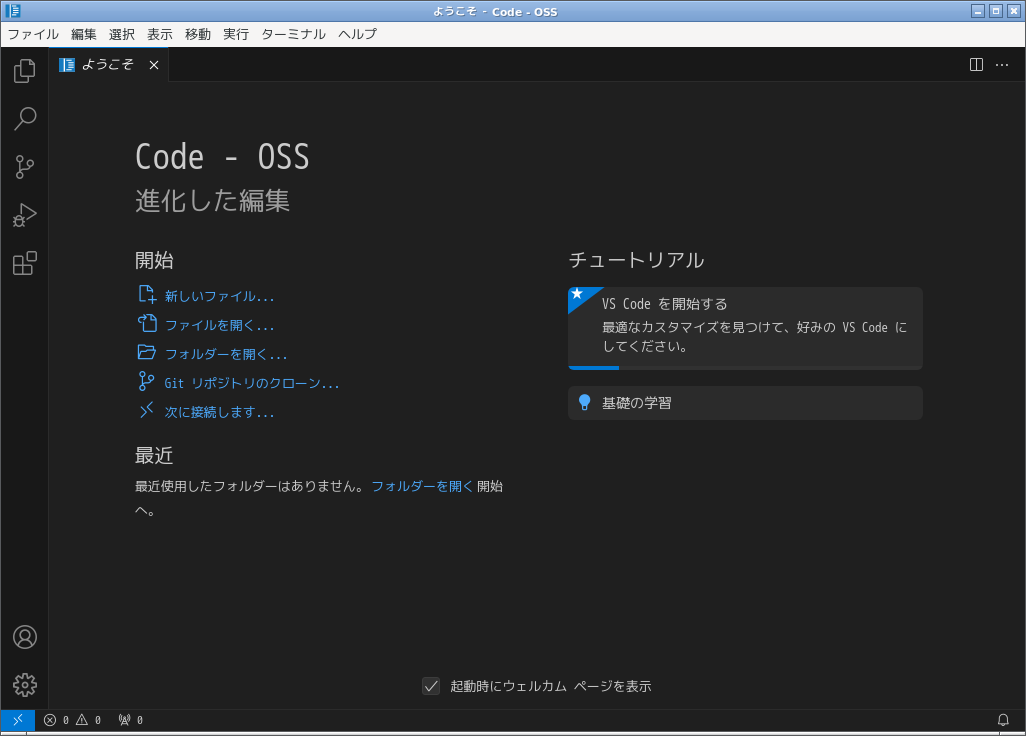The width and height of the screenshot is (1026, 736).
Task: Open the VS Code を開始する tutorial card
Action: [x=745, y=328]
